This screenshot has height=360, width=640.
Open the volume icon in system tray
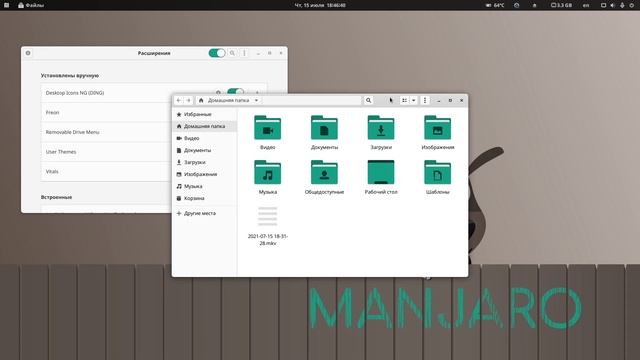(612, 5)
